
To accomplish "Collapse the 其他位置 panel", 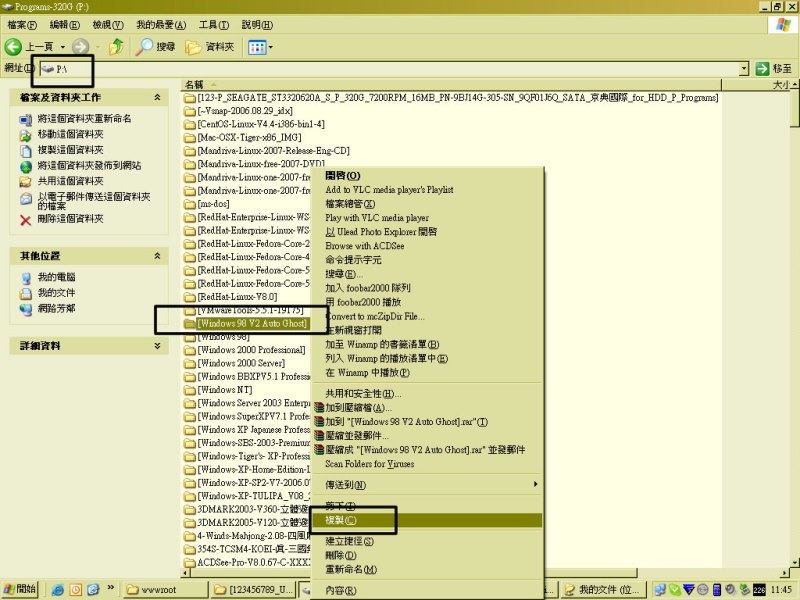I will [x=157, y=256].
